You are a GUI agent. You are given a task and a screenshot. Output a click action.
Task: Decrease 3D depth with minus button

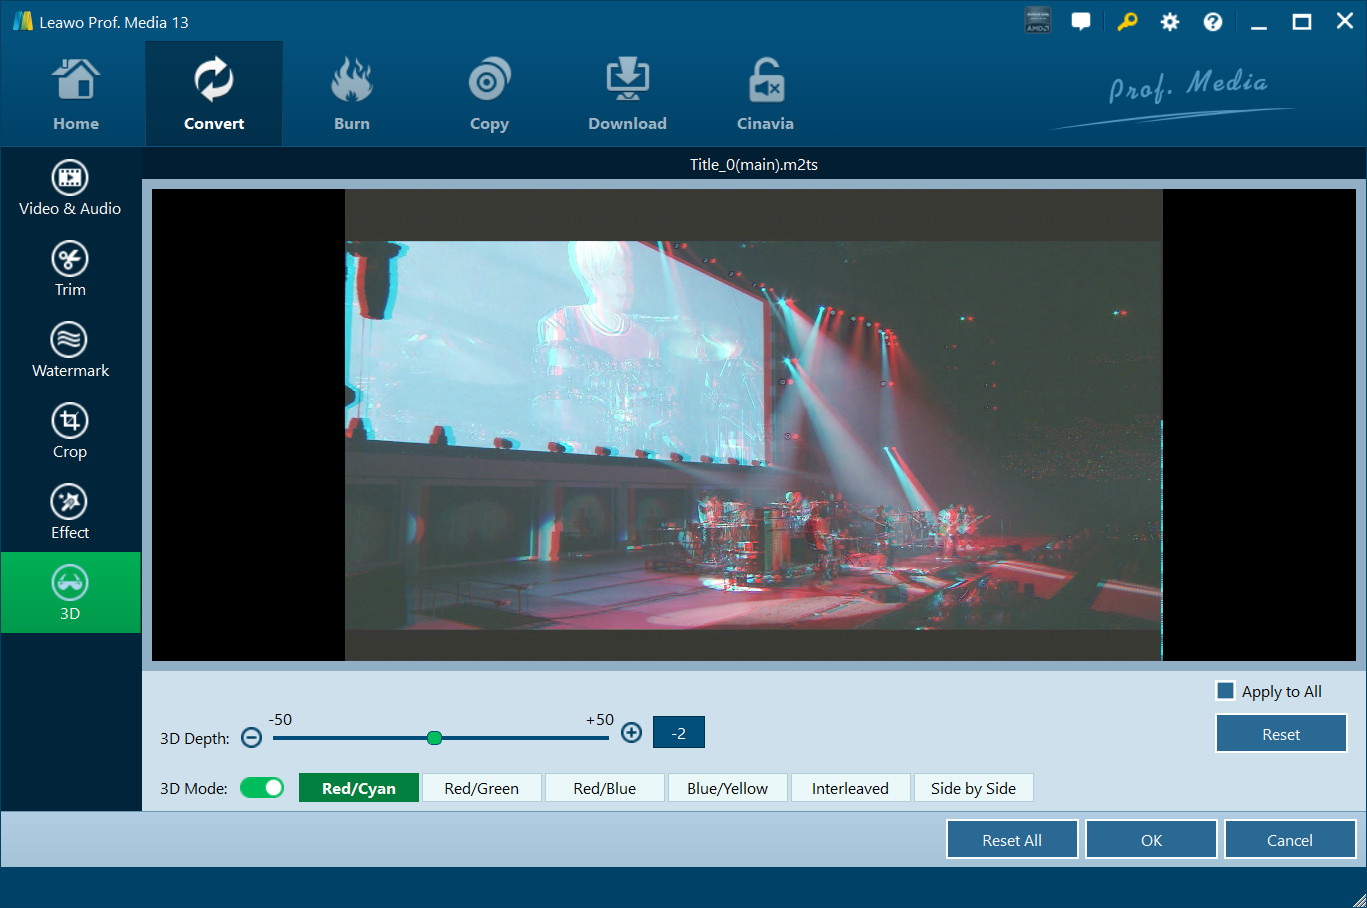(252, 738)
